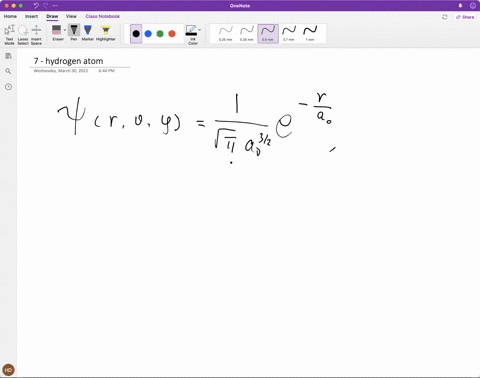Image resolution: width=480 pixels, height=378 pixels.
Task: Choose the Insert Space tool
Action: tap(36, 35)
